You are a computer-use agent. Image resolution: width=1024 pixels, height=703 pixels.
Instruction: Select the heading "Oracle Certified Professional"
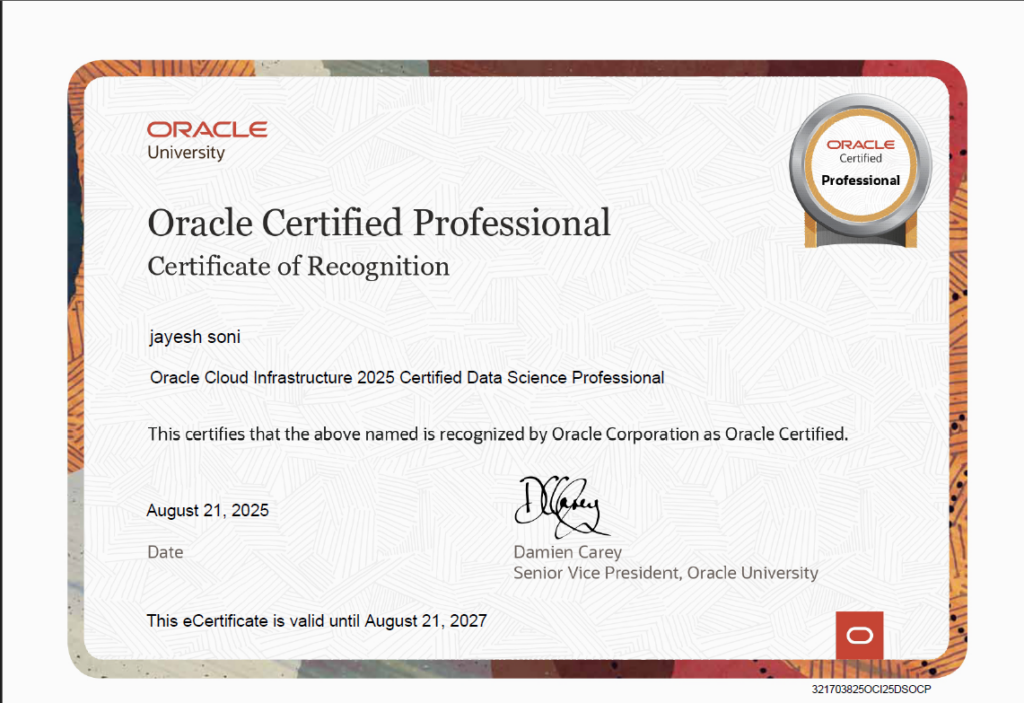click(x=379, y=223)
